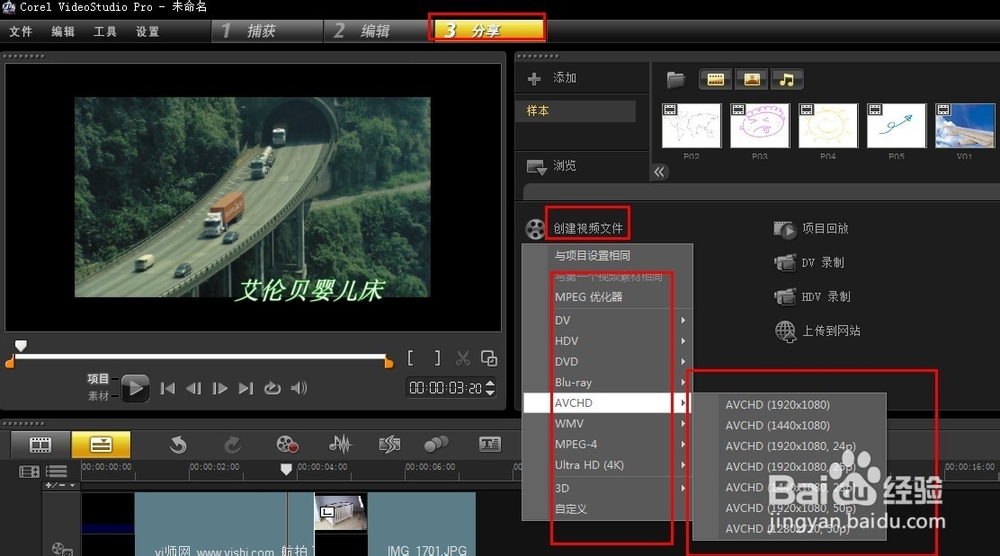Image resolution: width=1000 pixels, height=556 pixels.
Task: Select the P04 sun sketch thumbnail
Action: pos(828,126)
